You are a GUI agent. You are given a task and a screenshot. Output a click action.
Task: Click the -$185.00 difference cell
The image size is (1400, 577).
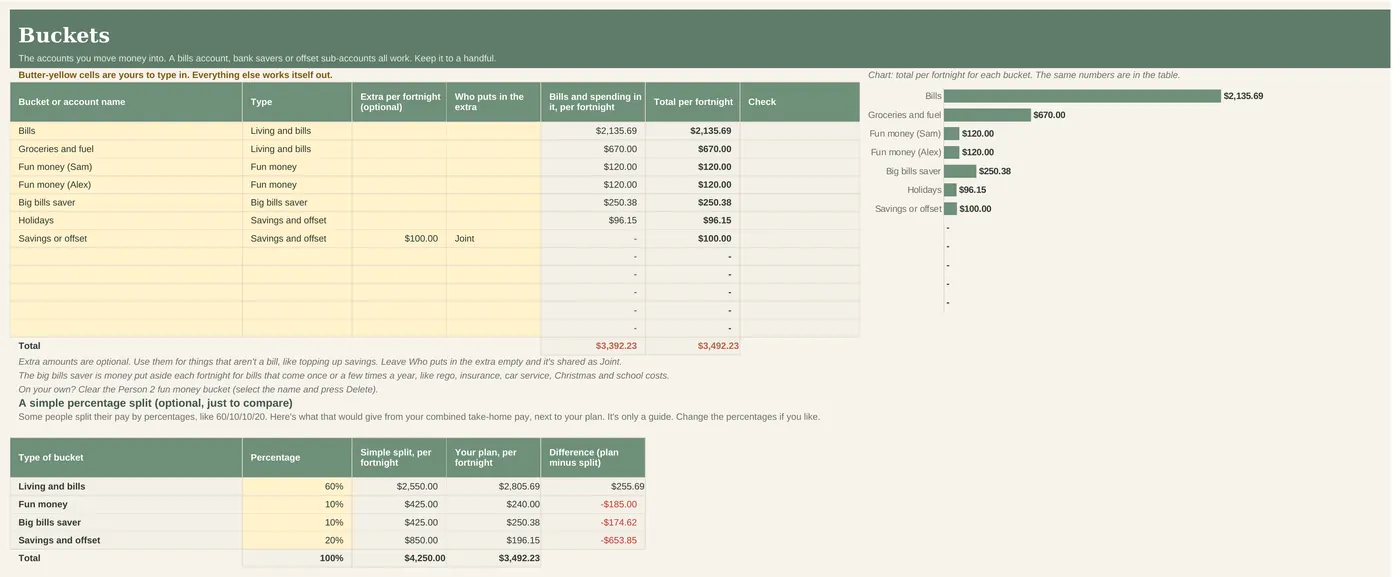(x=593, y=505)
